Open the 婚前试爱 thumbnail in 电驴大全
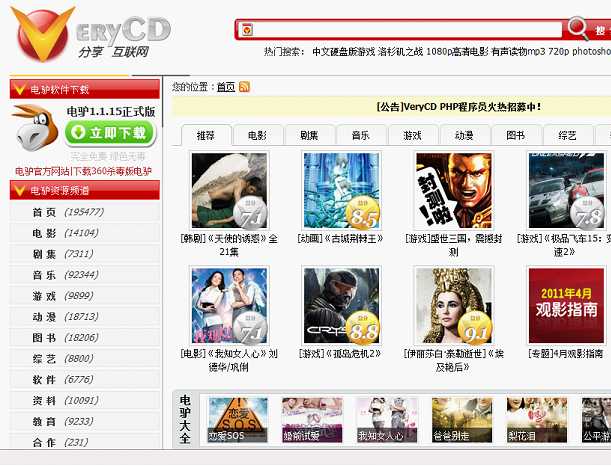The image size is (611, 466). (312, 420)
